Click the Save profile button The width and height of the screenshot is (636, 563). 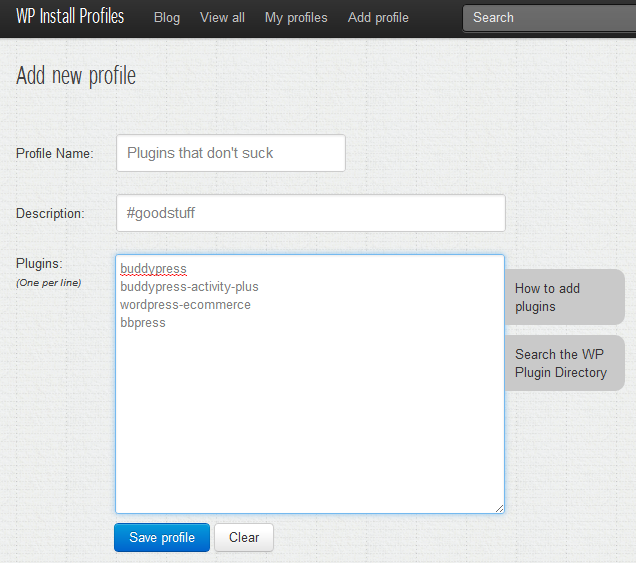(x=162, y=537)
